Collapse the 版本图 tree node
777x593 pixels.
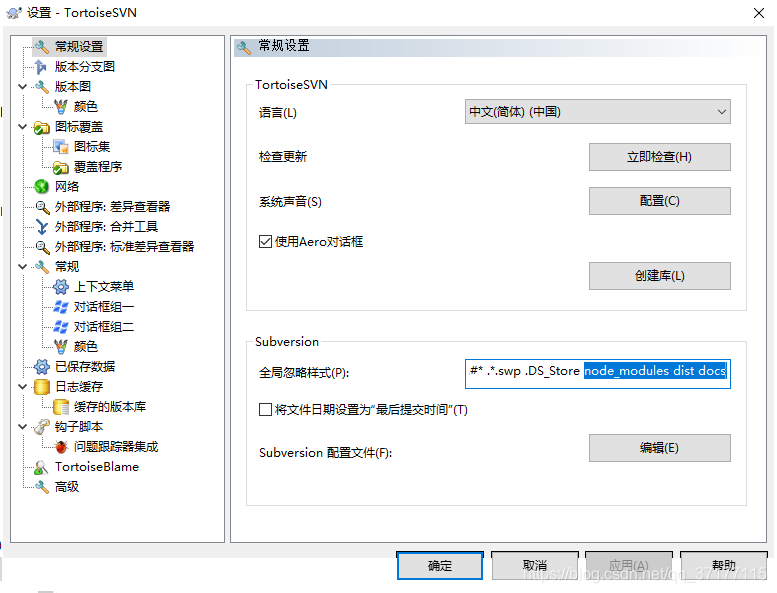tap(22, 87)
